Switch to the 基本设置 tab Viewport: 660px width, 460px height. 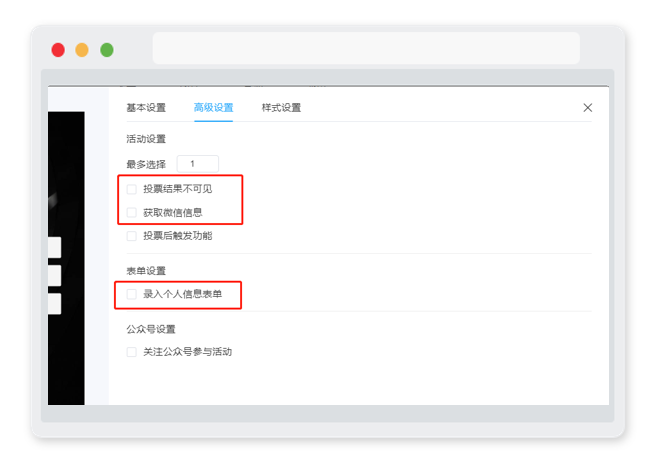click(x=146, y=108)
